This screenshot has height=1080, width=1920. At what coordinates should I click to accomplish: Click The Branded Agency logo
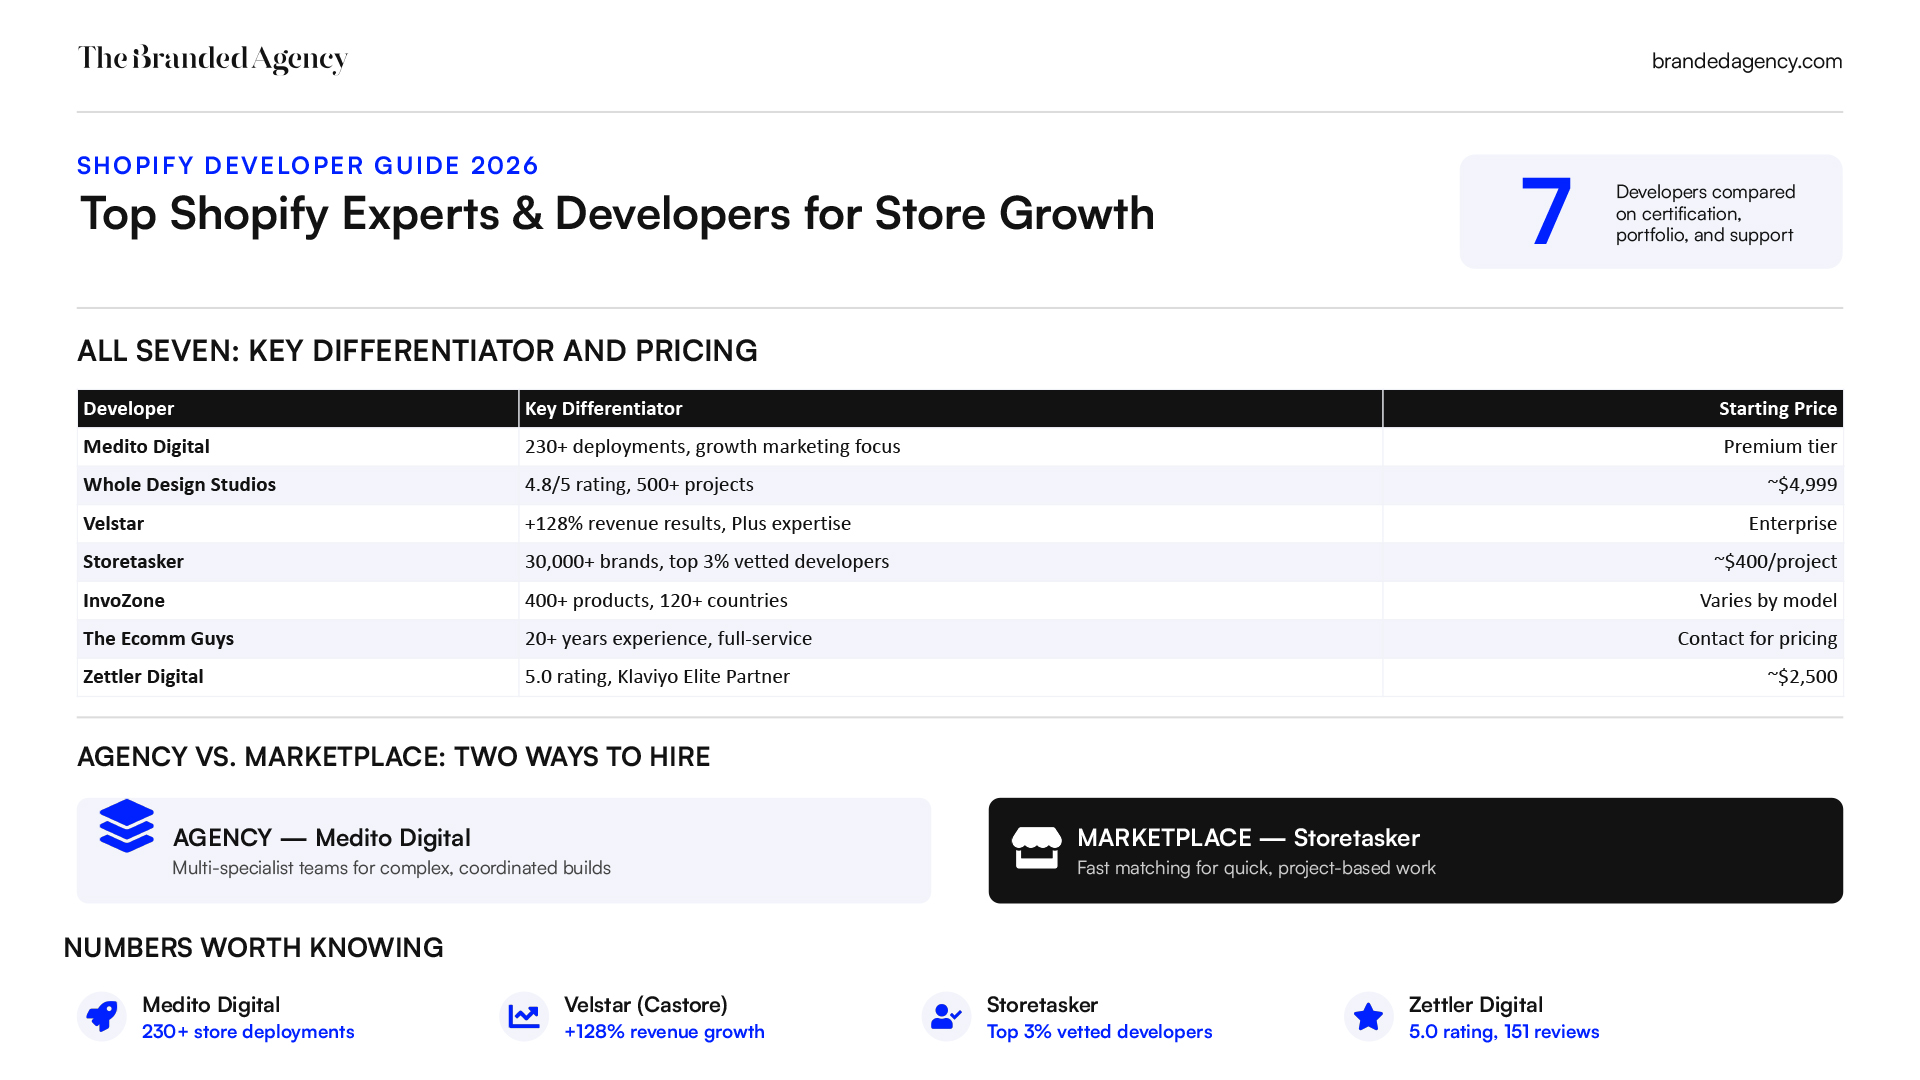click(x=212, y=59)
